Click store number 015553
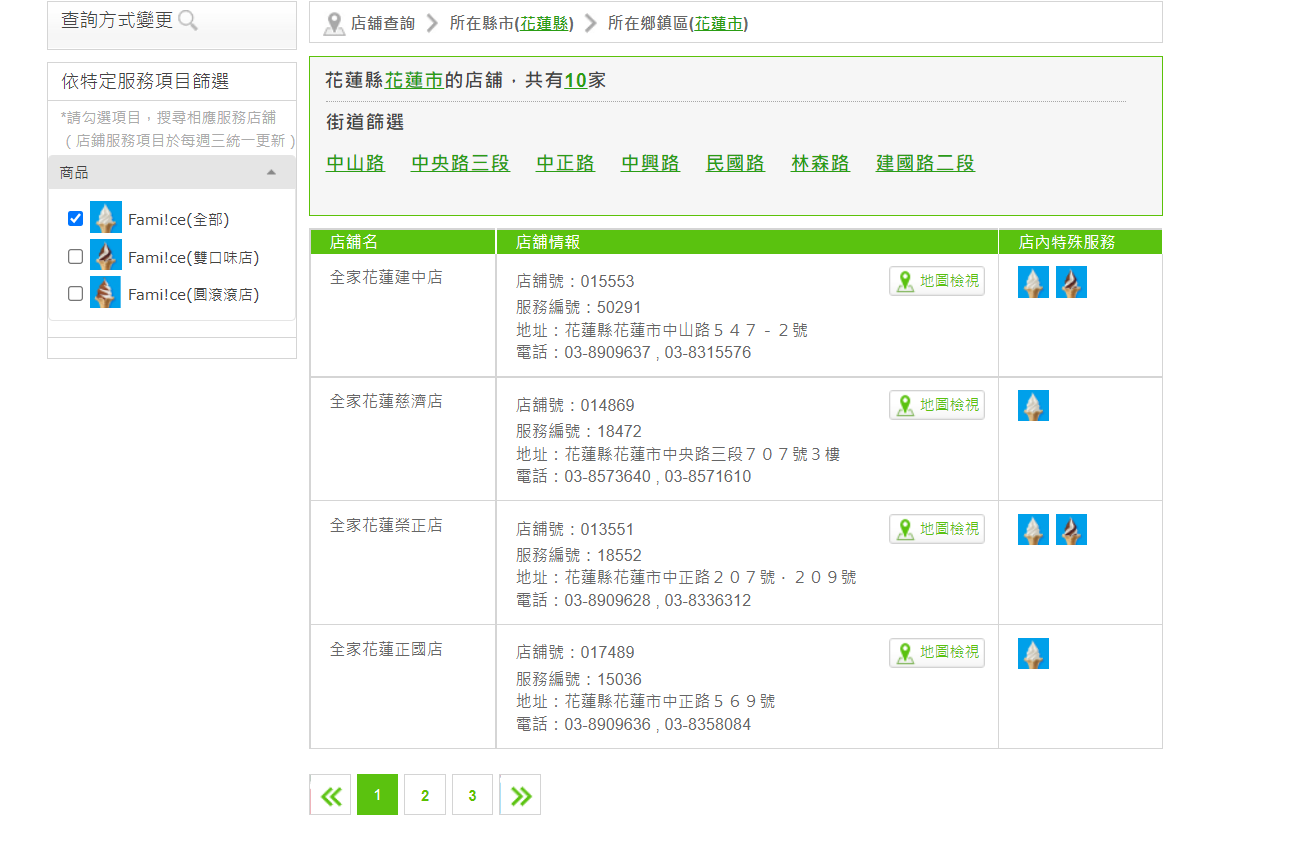This screenshot has height=855, width=1289. coord(607,281)
